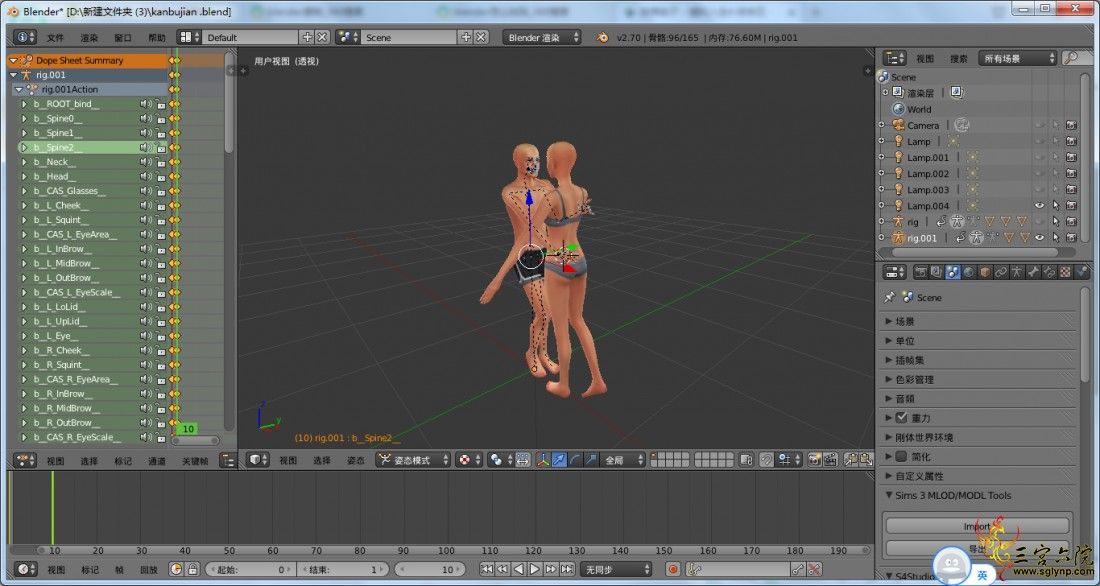Image resolution: width=1100 pixels, height=586 pixels.
Task: Click the Timeline editor type clock icon
Action: click(25, 569)
